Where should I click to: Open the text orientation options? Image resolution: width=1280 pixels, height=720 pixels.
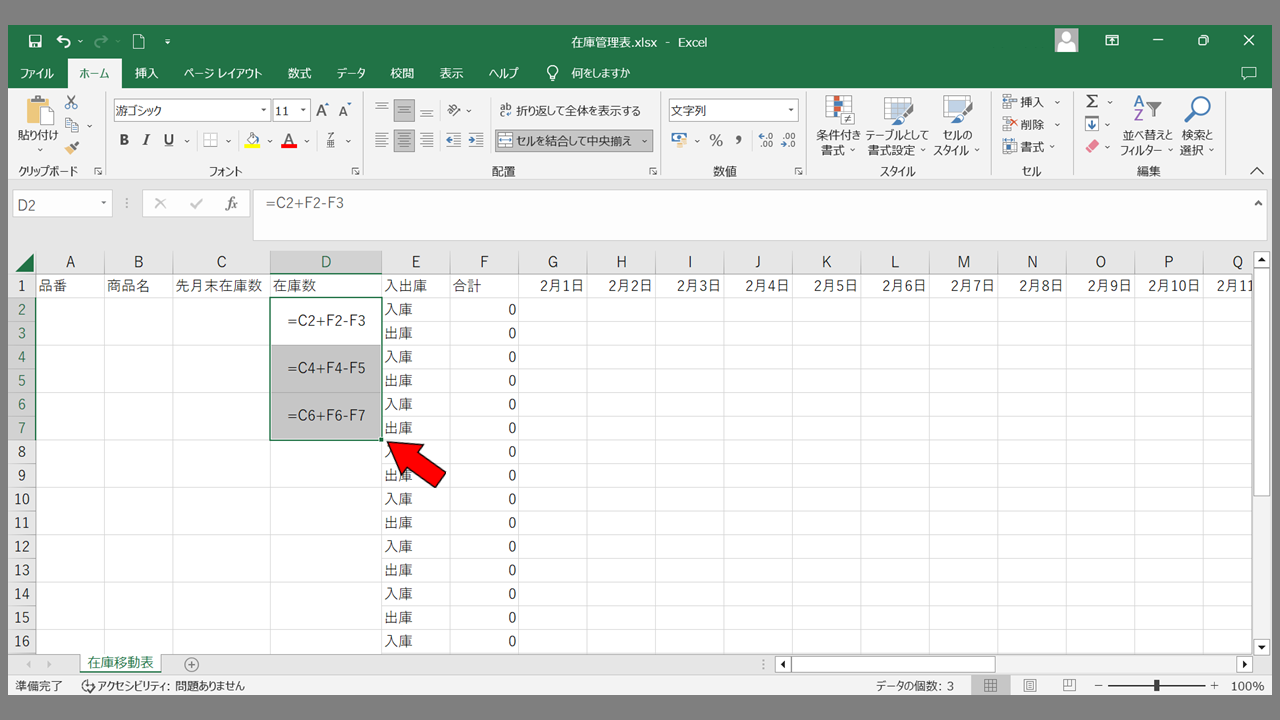coord(458,110)
